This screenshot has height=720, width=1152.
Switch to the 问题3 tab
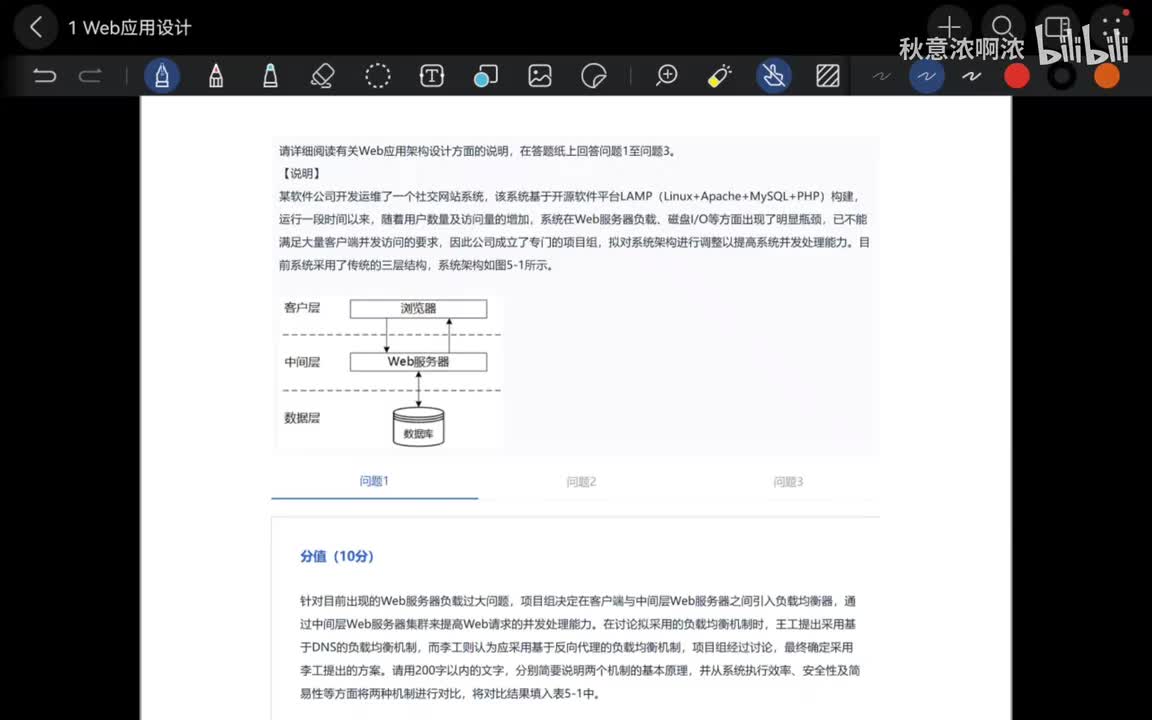[x=788, y=482]
